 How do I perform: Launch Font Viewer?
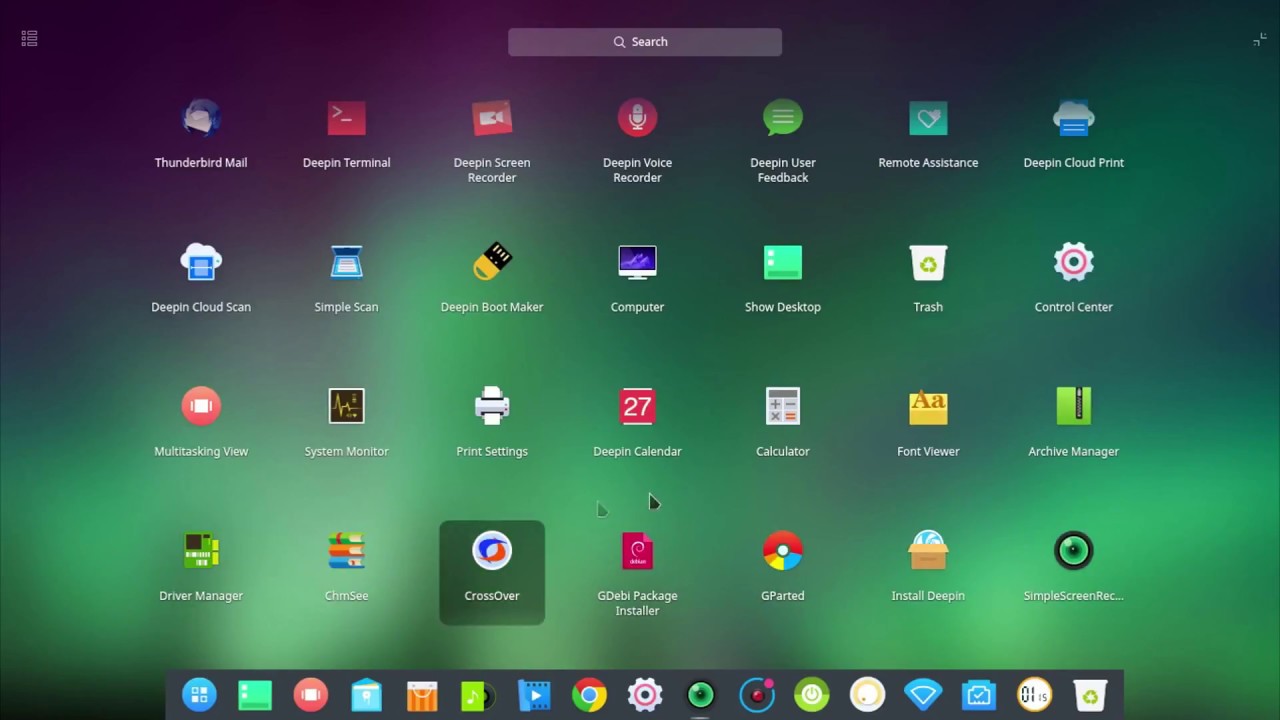[928, 406]
